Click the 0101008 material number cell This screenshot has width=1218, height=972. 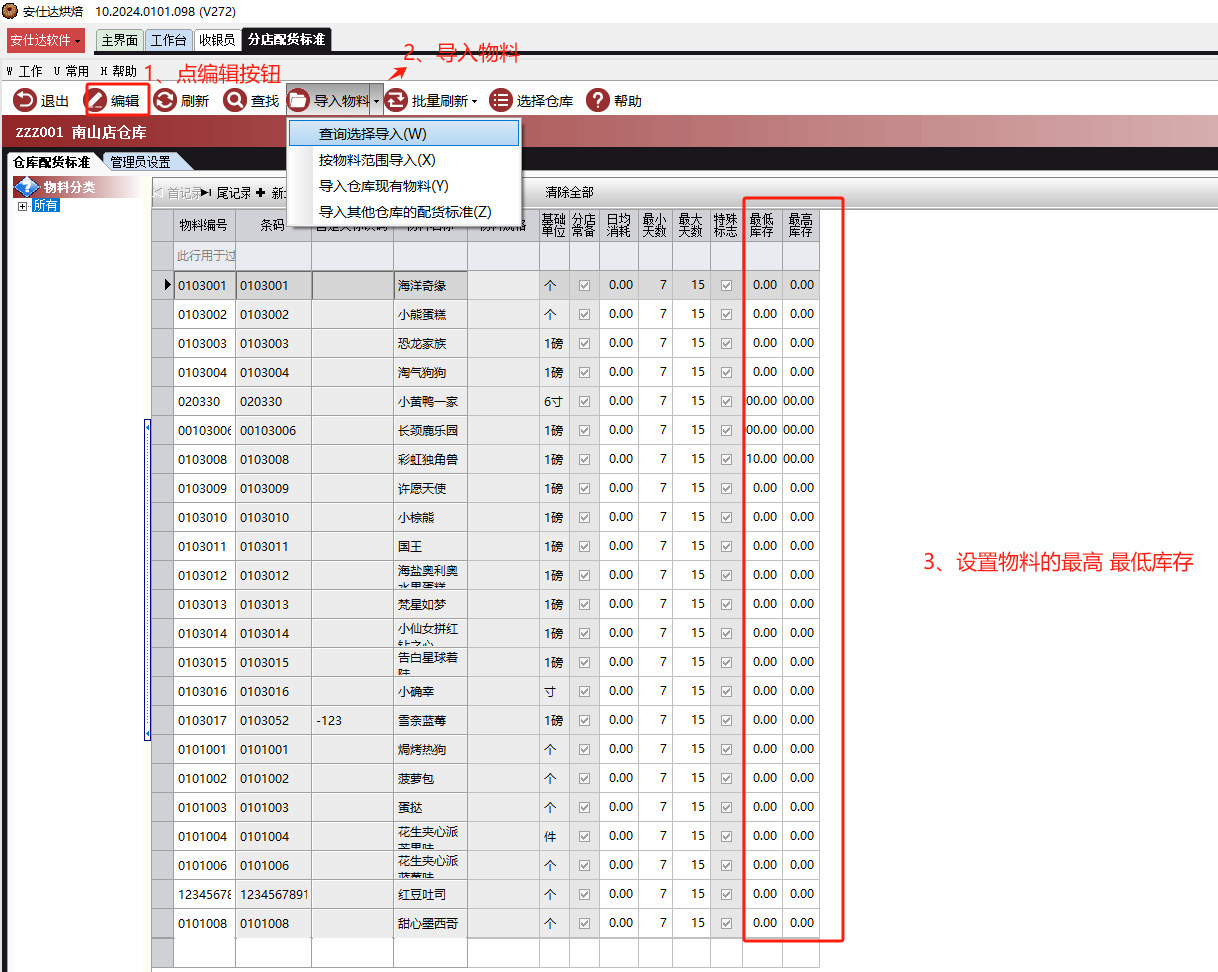[205, 923]
